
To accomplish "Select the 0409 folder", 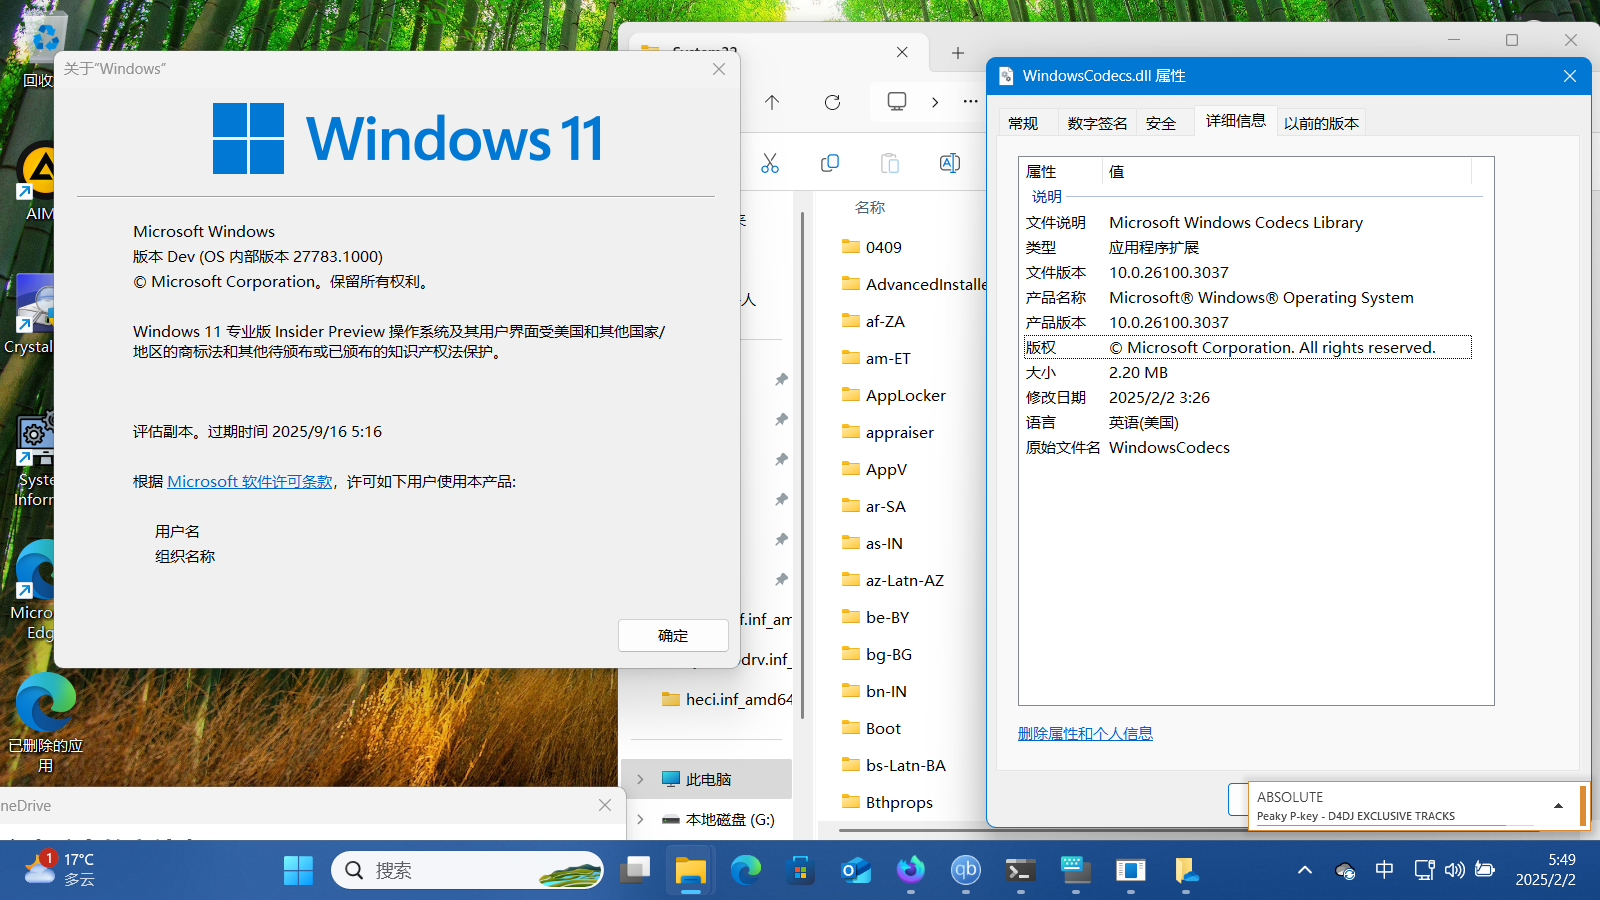I will pyautogui.click(x=884, y=247).
